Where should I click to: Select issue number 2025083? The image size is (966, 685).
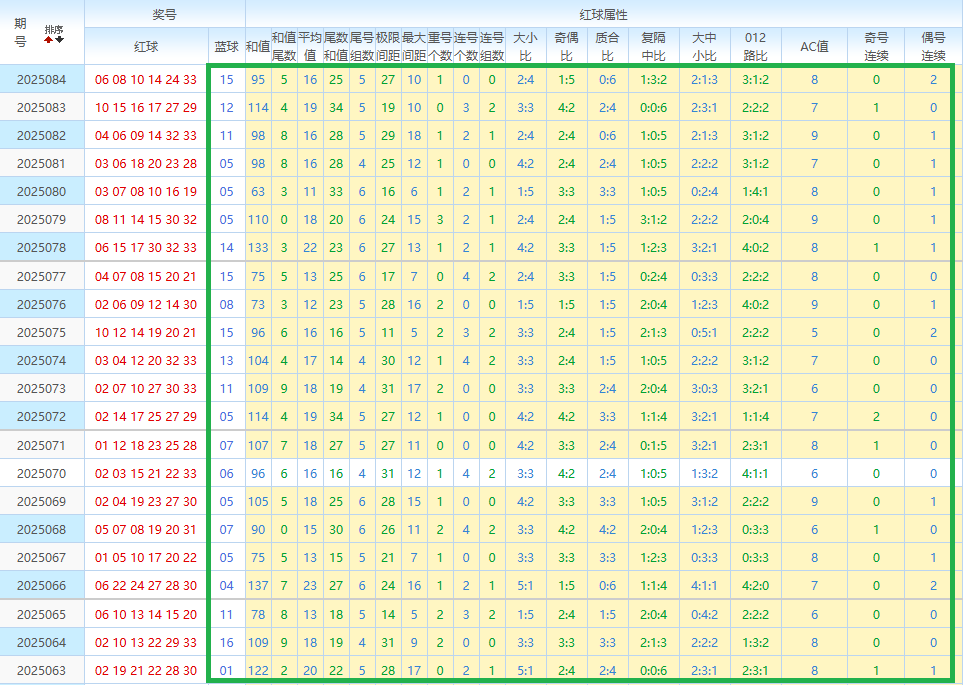click(x=41, y=108)
